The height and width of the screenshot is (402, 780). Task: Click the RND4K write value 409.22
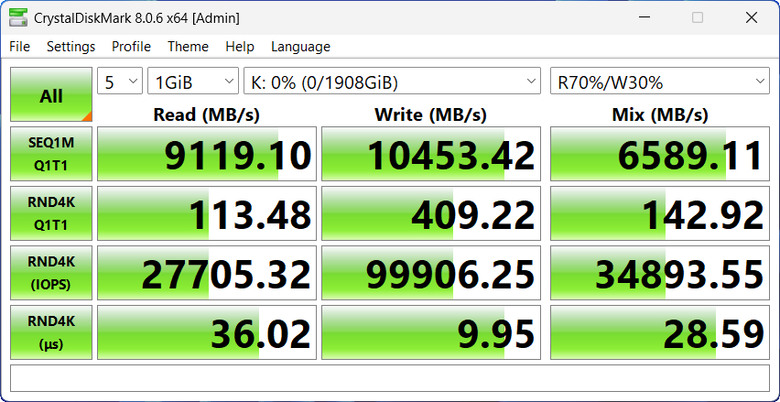(431, 213)
